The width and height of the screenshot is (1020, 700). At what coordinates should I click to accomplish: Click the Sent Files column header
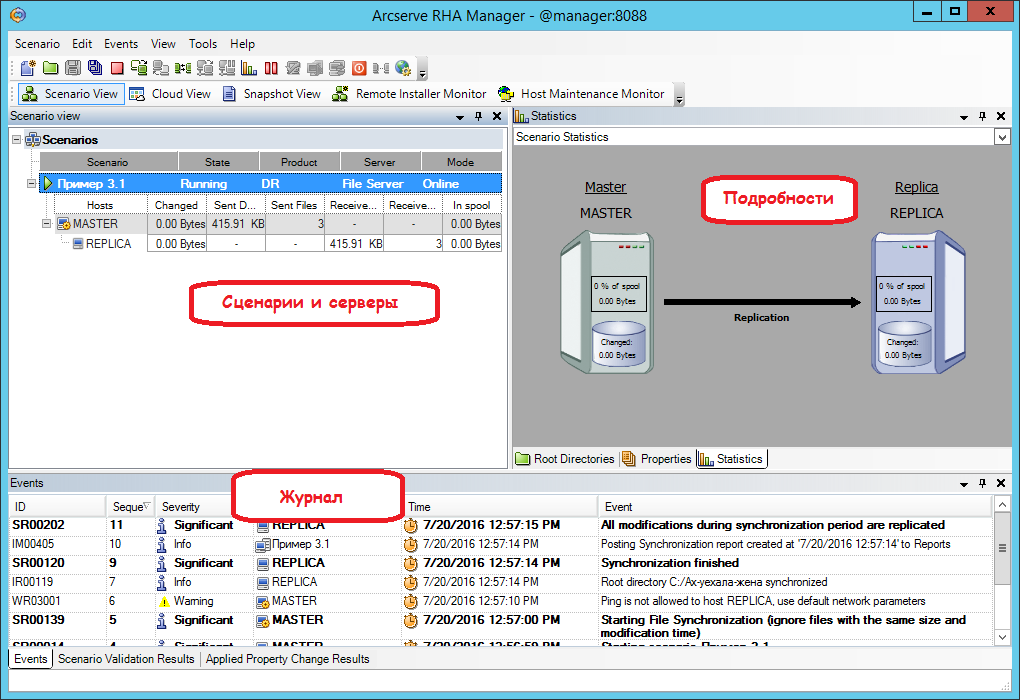tap(294, 205)
